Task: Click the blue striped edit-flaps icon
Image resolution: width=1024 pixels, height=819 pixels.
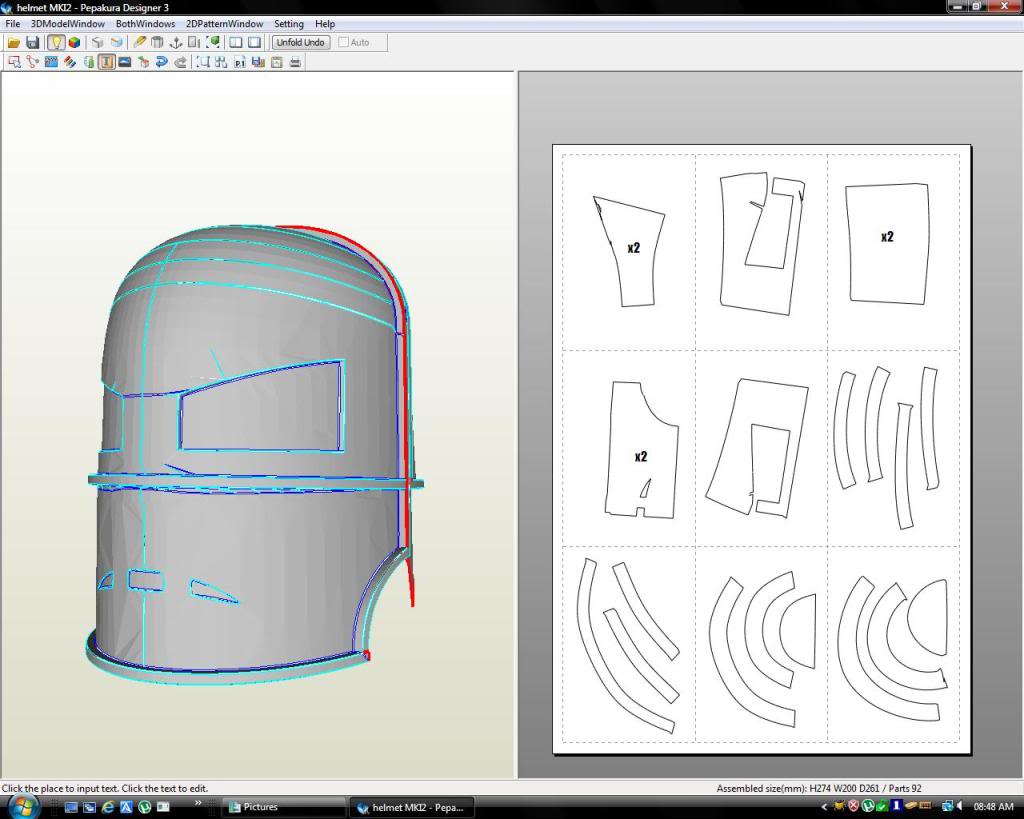Action: 51,62
